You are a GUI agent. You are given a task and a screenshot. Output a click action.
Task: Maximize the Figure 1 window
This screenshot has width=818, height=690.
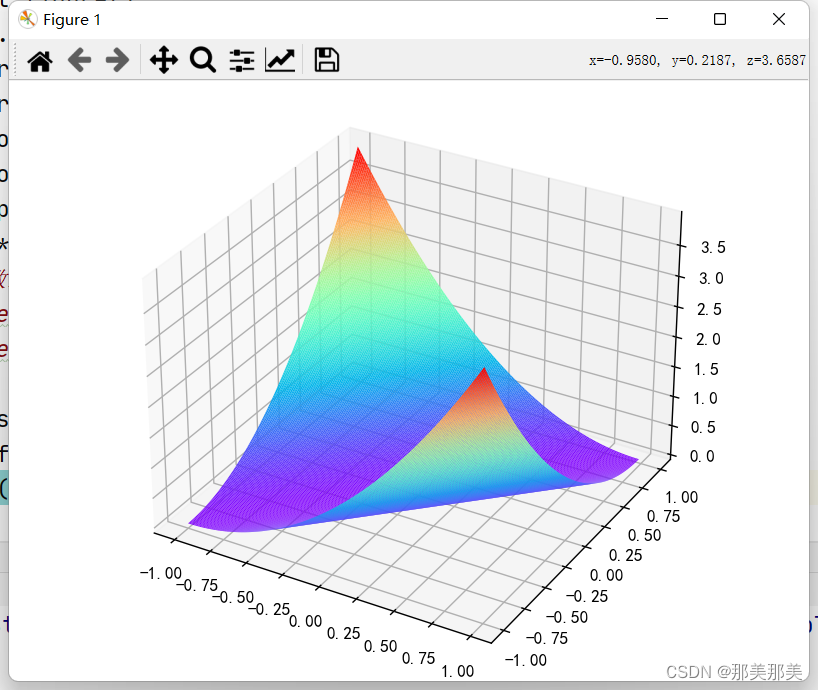pyautogui.click(x=720, y=19)
